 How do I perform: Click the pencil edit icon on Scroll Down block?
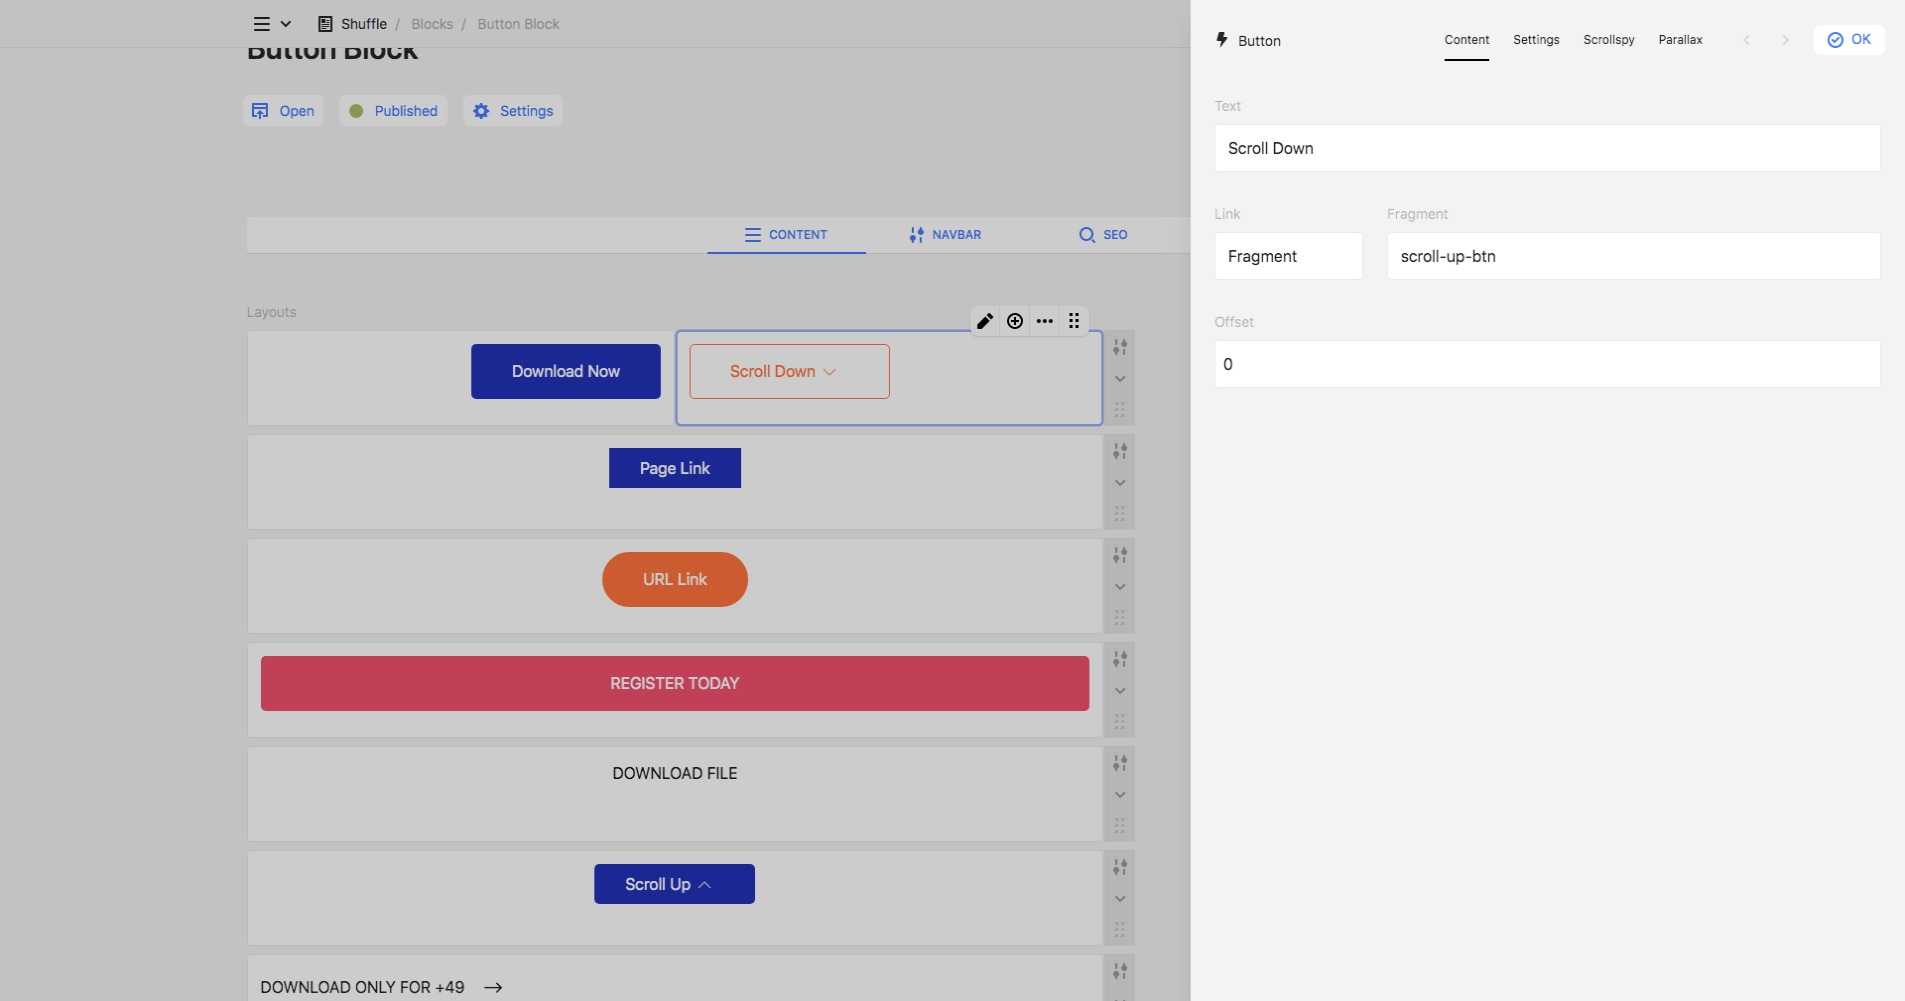[985, 321]
